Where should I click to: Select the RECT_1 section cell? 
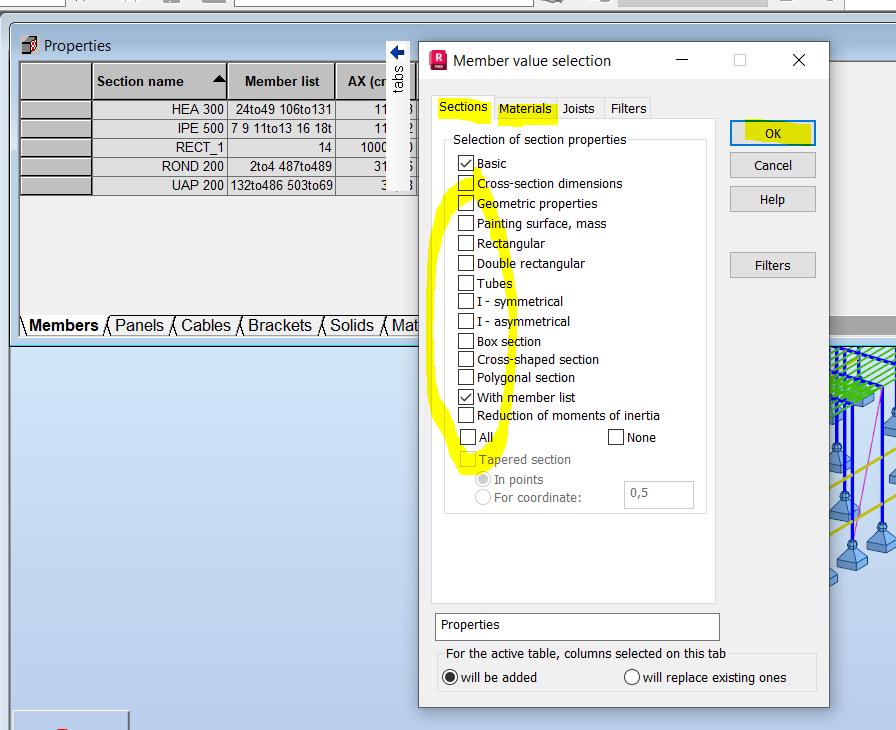tap(159, 147)
